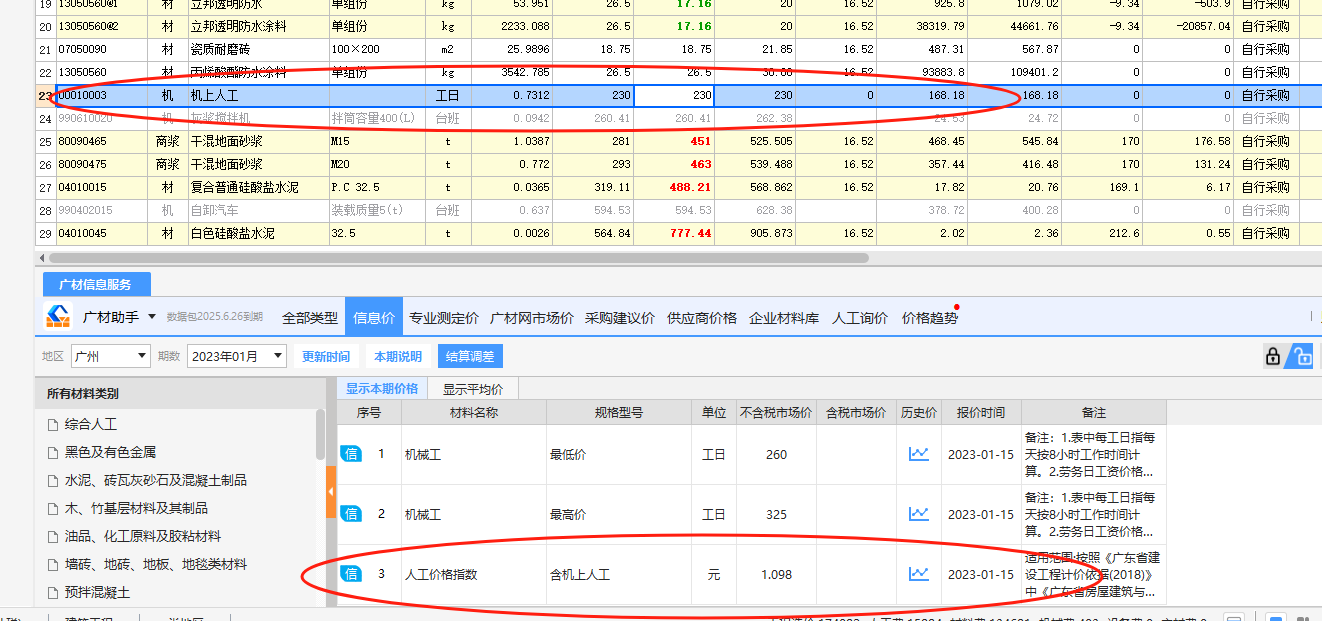This screenshot has height=621, width=1322.
Task: Click row number 29 header
Action: [45, 233]
